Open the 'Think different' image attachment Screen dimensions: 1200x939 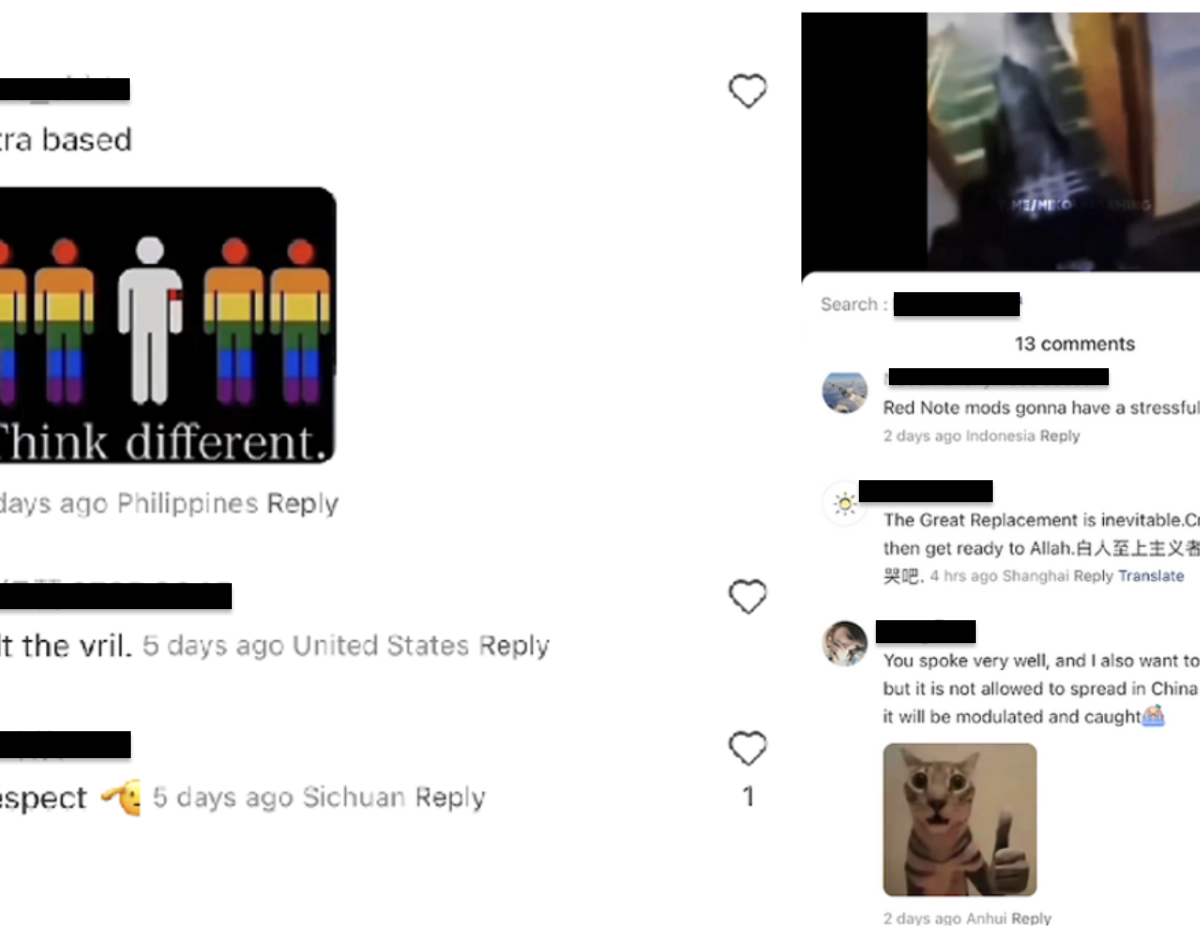[x=167, y=325]
